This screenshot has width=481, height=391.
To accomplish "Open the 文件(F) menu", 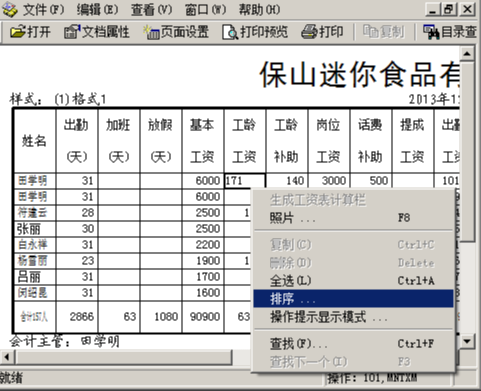I will pyautogui.click(x=43, y=10).
